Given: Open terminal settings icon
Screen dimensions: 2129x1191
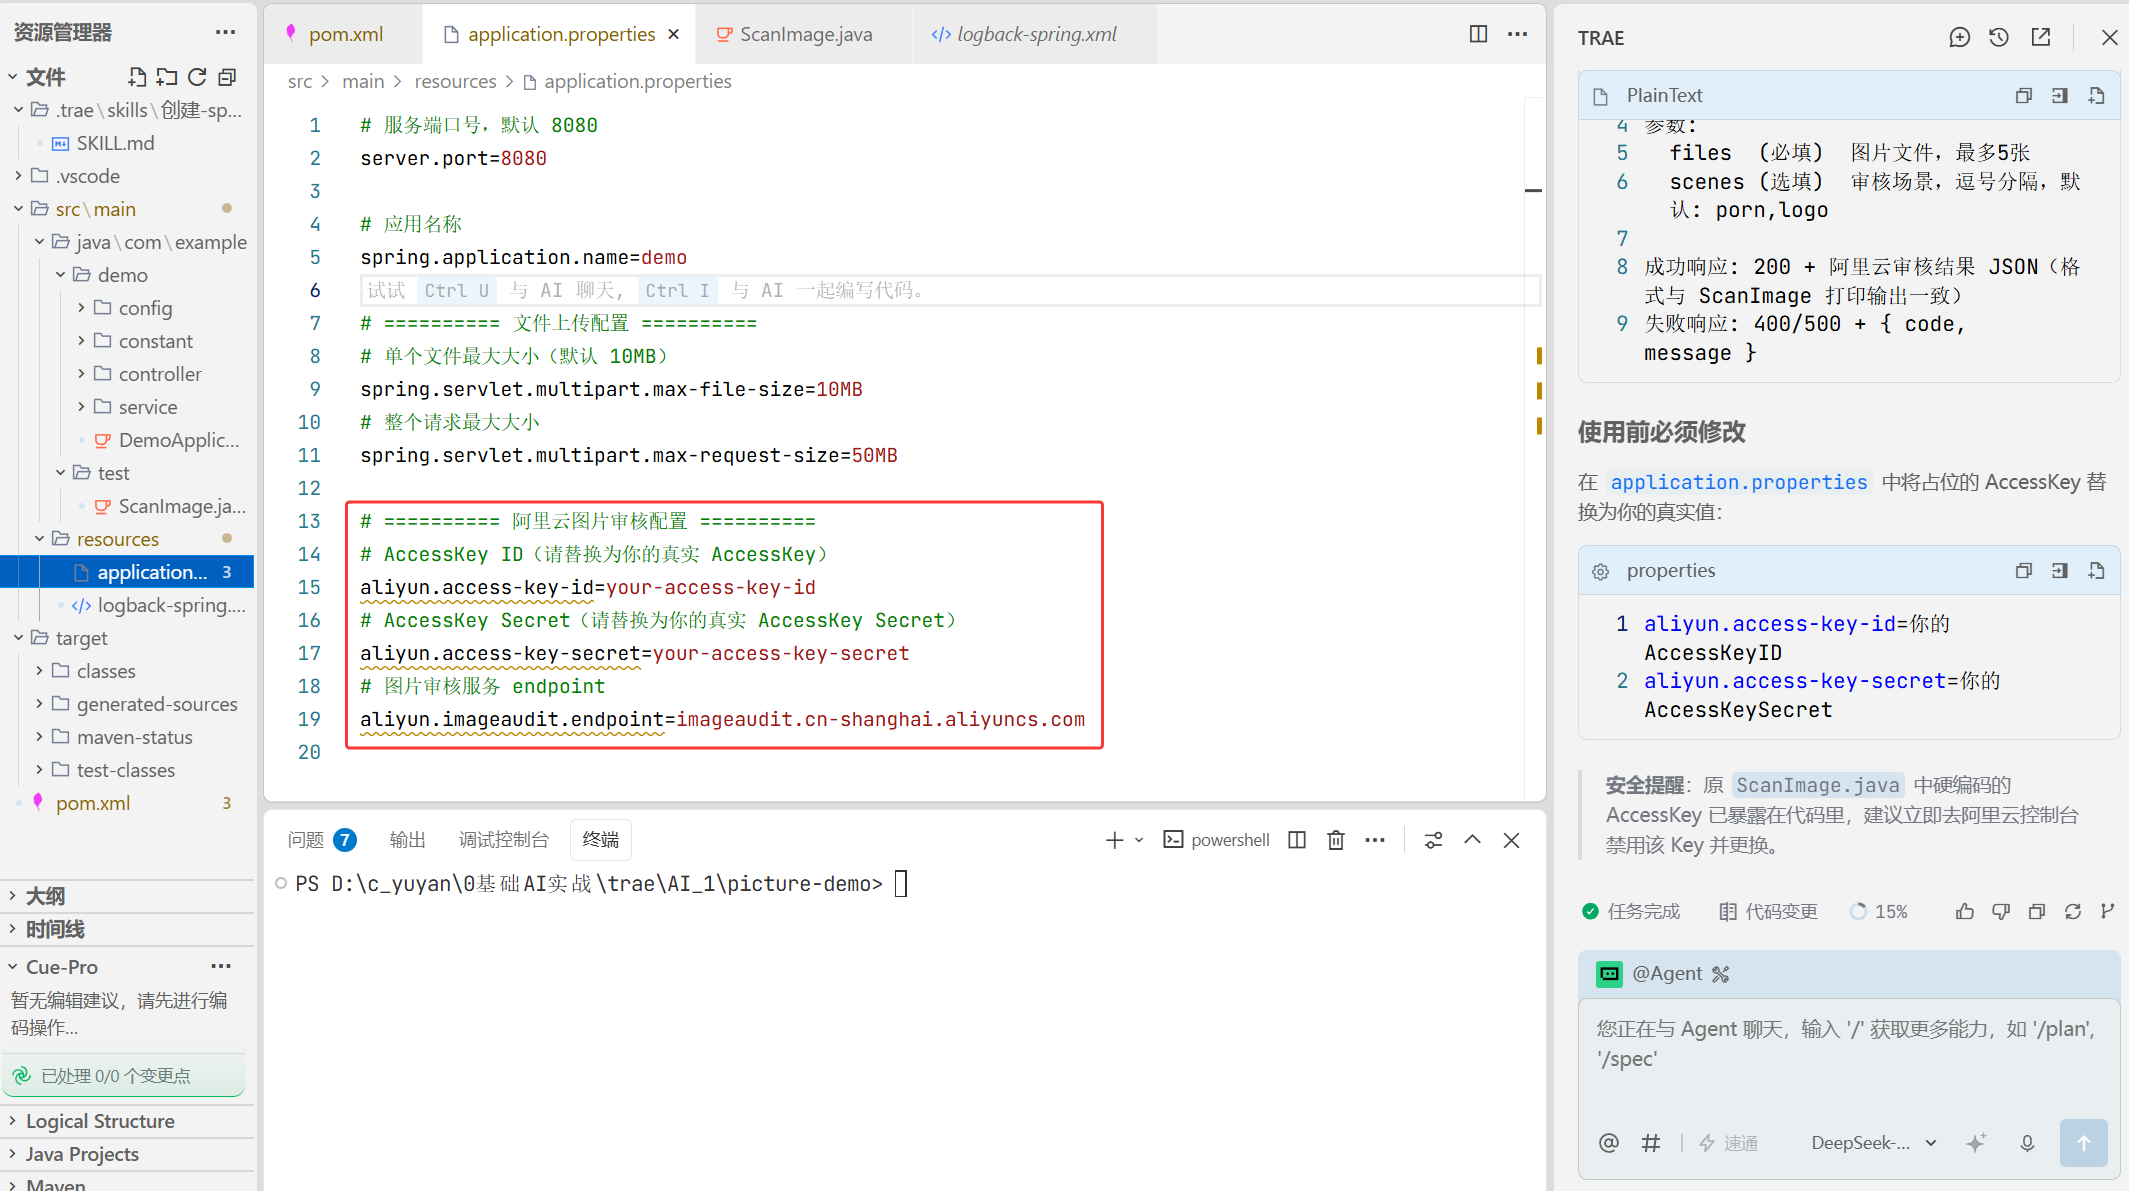Looking at the screenshot, I should pos(1433,840).
